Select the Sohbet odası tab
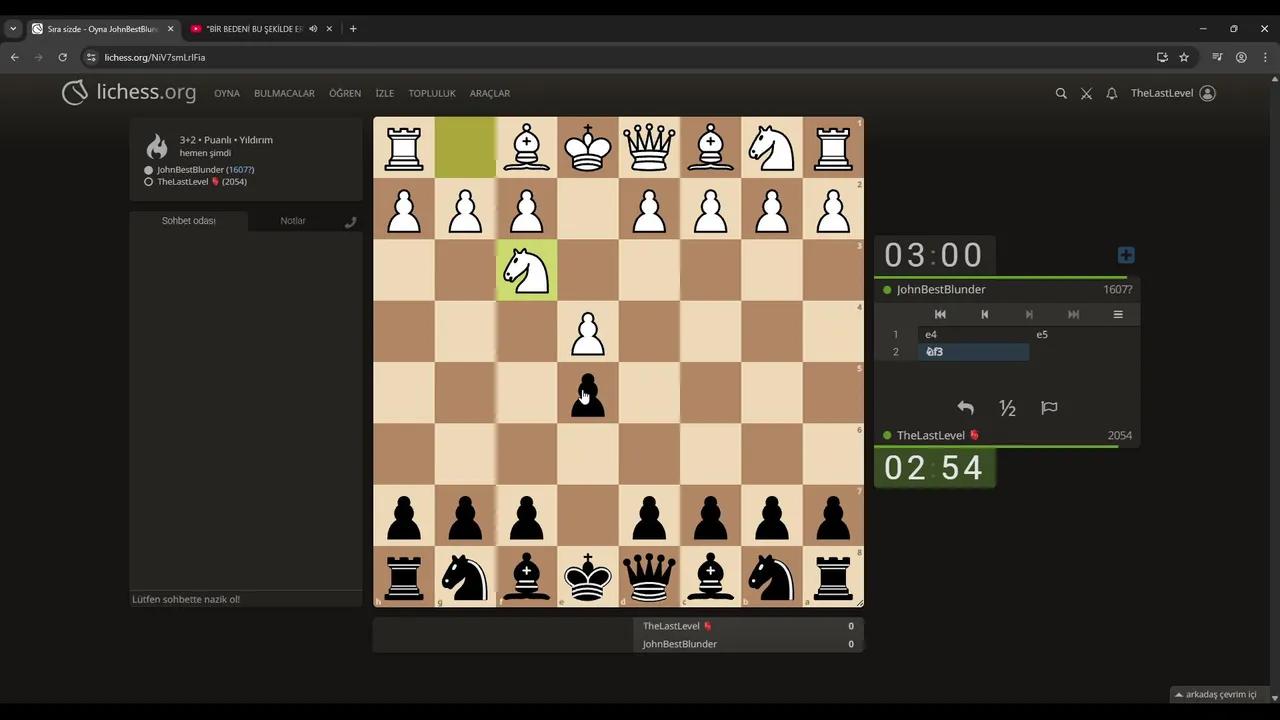The width and height of the screenshot is (1280, 720). (x=189, y=221)
